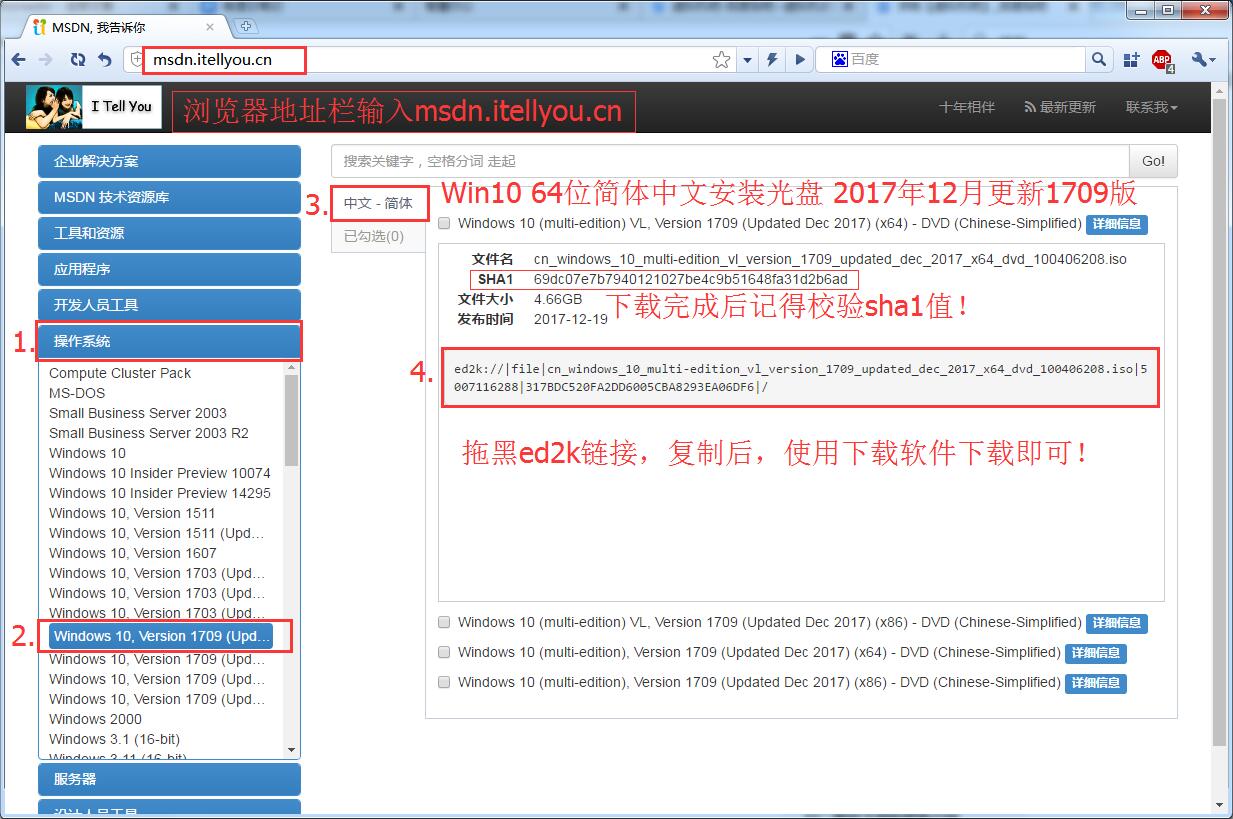
Task: Expand the 应用程序 category
Action: [169, 269]
